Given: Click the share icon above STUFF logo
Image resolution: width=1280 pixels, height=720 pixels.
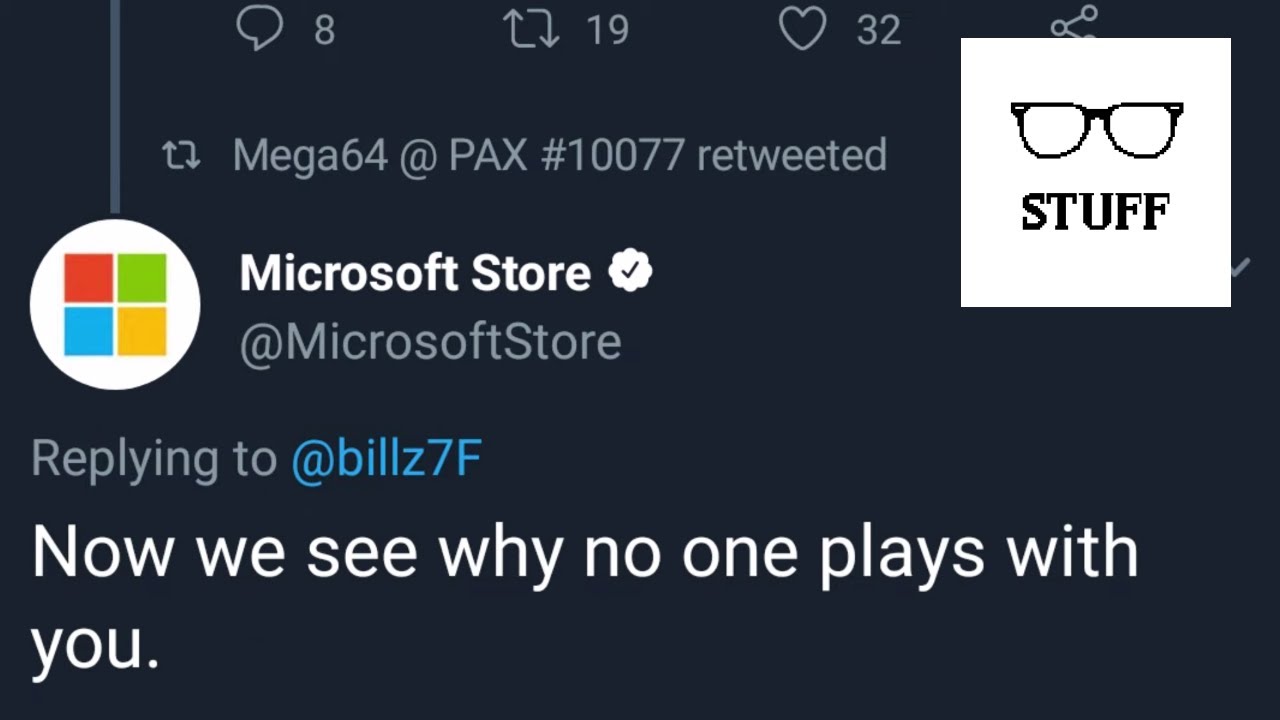Looking at the screenshot, I should coord(1075,22).
